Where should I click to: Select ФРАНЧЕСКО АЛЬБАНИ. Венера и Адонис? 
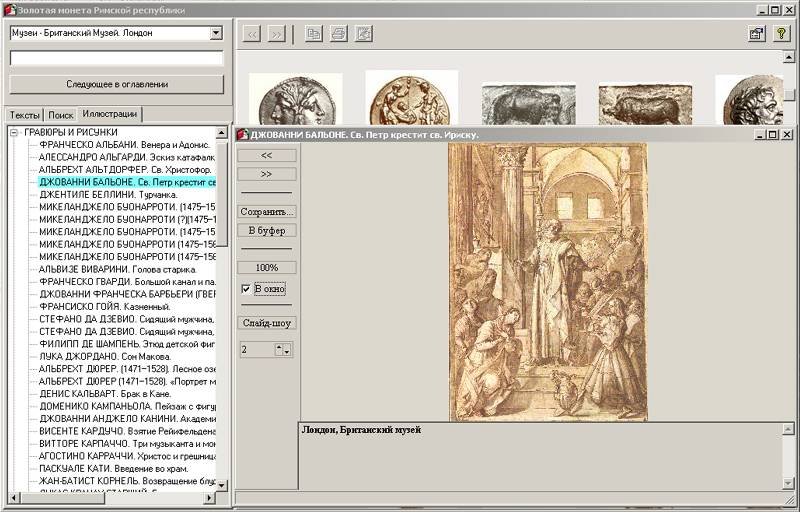click(124, 145)
